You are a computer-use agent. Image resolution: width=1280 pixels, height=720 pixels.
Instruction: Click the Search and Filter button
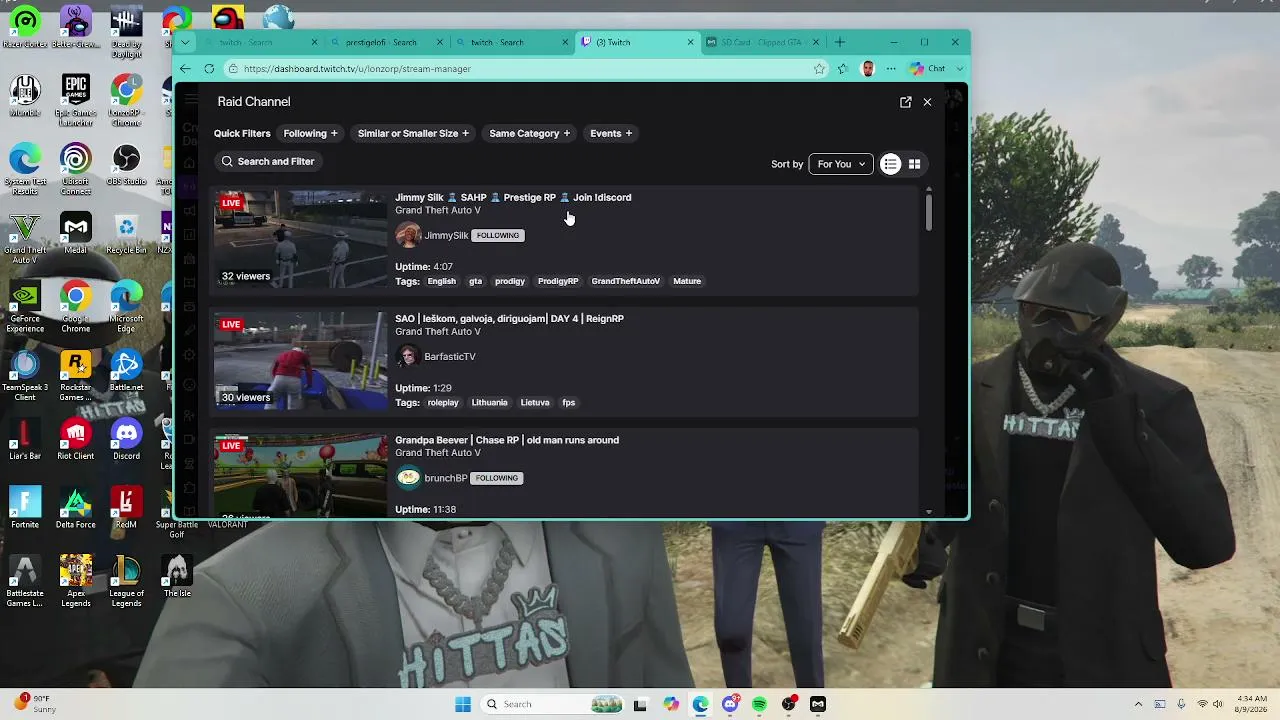[267, 161]
